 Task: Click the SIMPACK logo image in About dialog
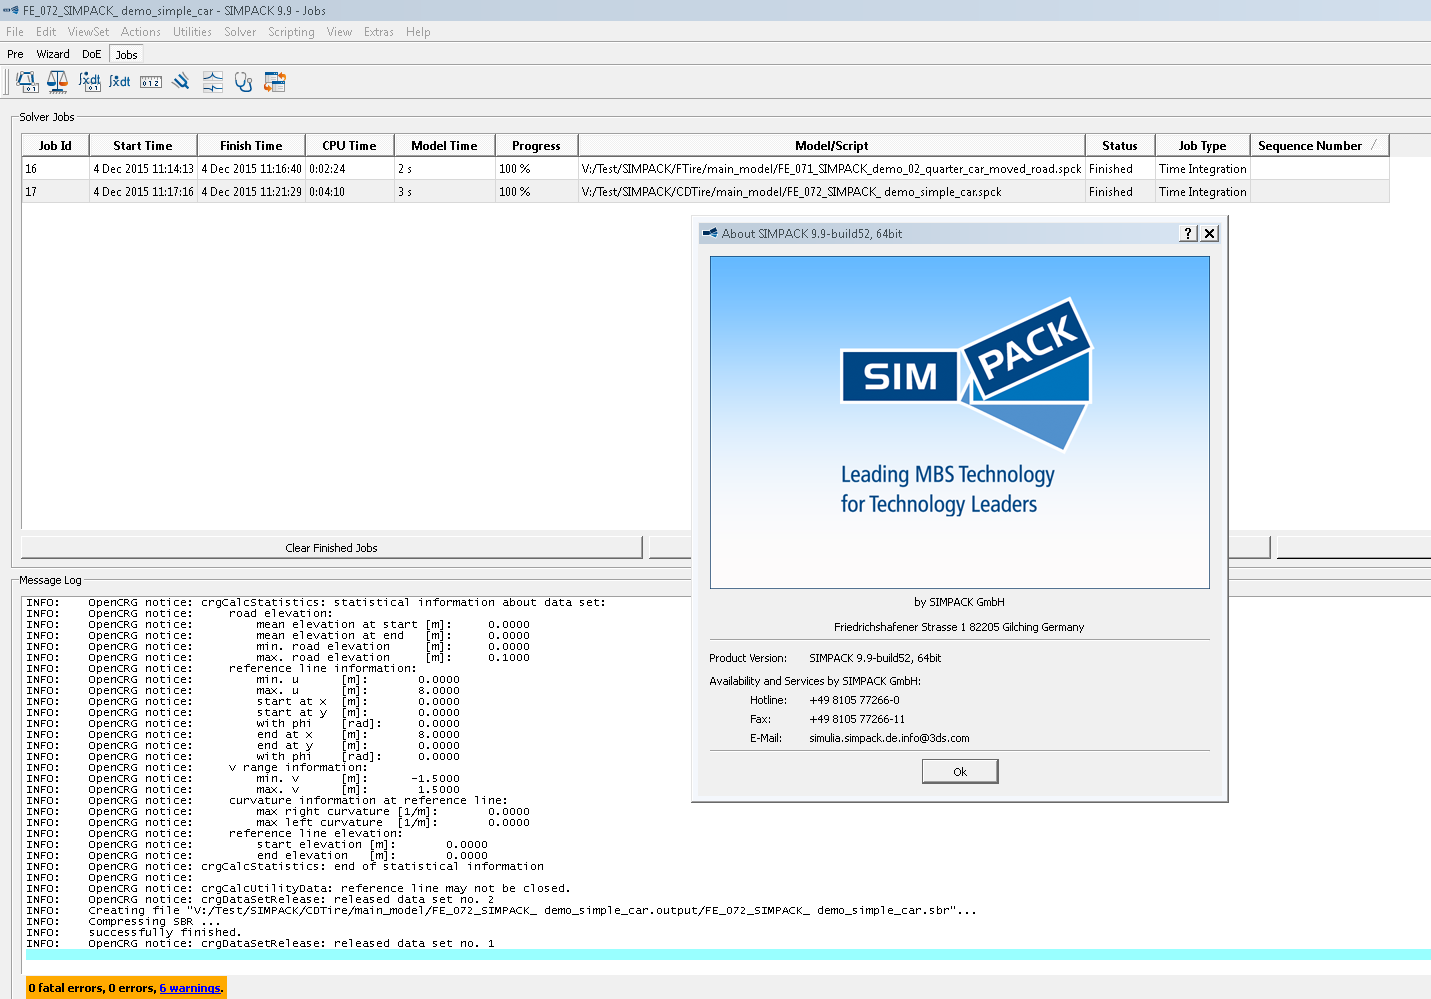click(x=960, y=422)
